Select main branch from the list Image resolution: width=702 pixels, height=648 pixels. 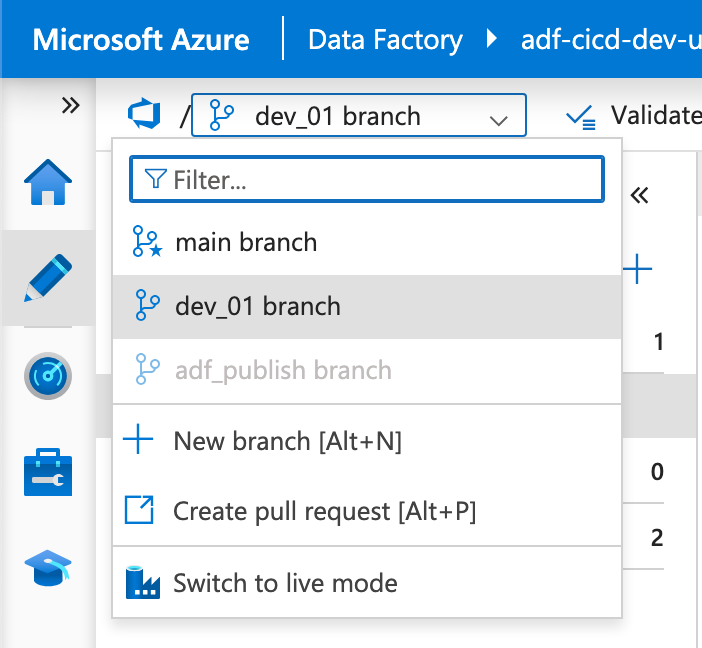click(x=367, y=242)
